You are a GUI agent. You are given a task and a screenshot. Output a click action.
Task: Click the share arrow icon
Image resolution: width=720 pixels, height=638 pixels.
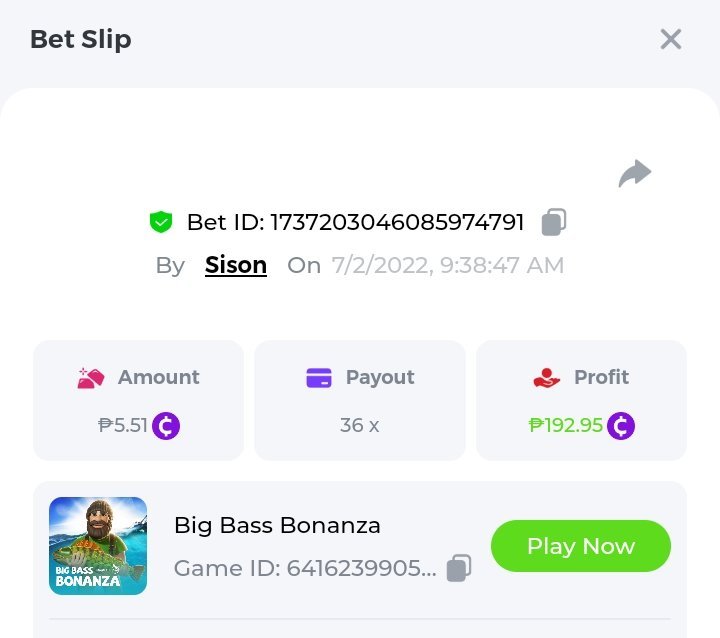(634, 174)
